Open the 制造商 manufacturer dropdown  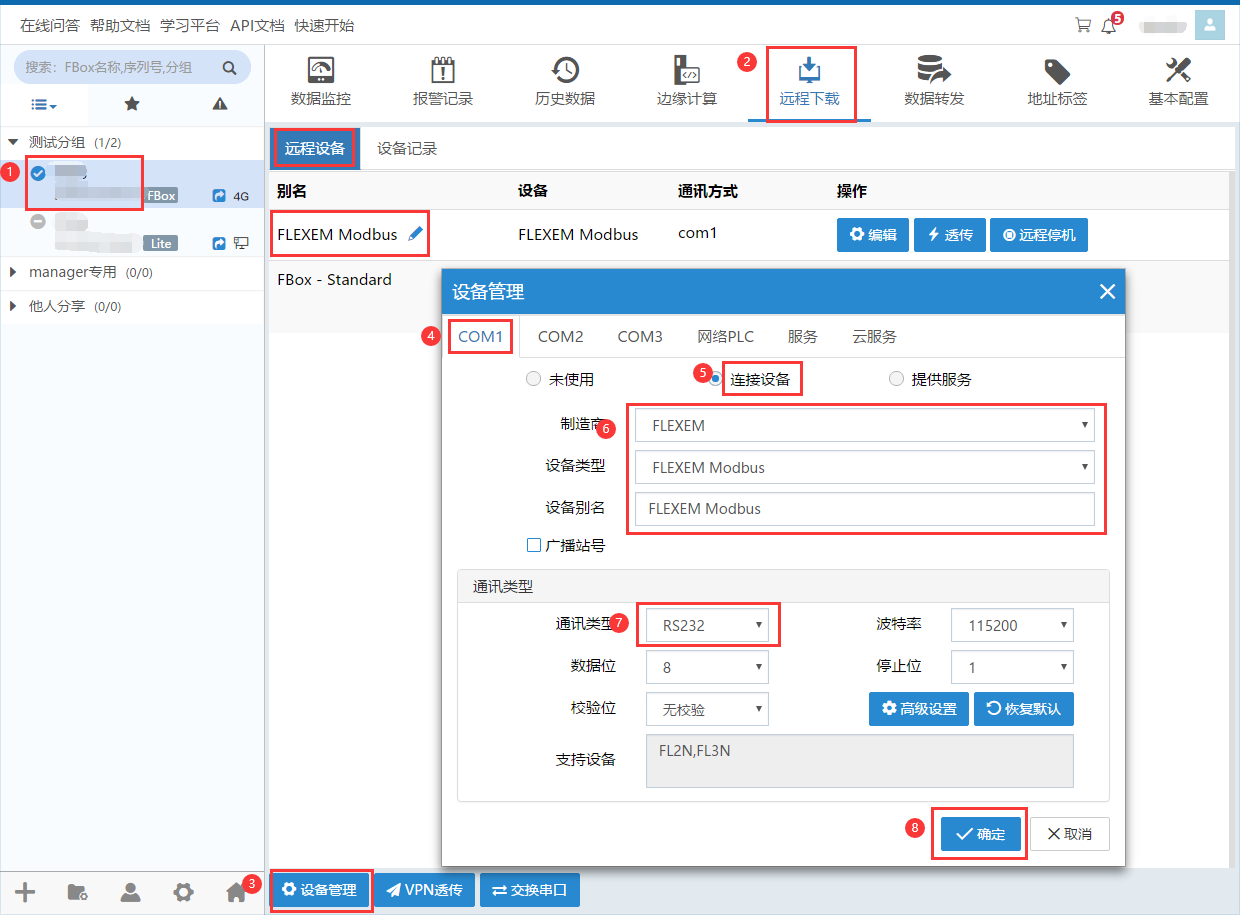864,425
